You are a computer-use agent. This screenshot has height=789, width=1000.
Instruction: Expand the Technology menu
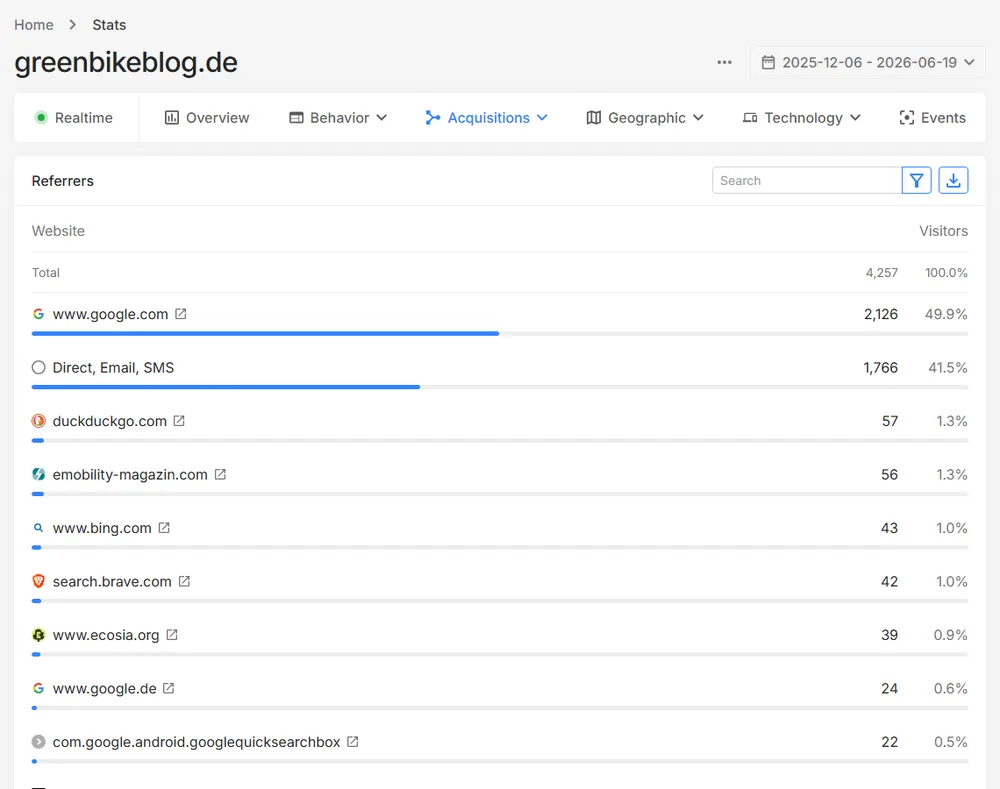point(802,118)
